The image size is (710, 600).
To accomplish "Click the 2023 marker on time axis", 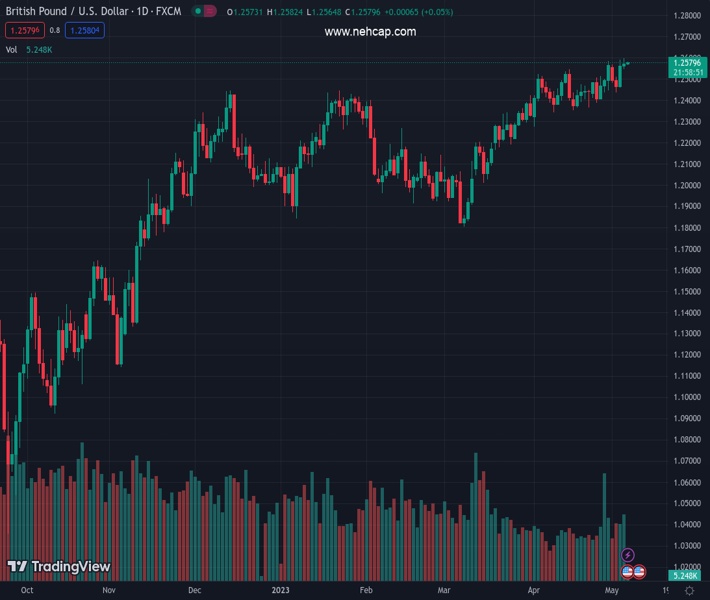I will (282, 591).
